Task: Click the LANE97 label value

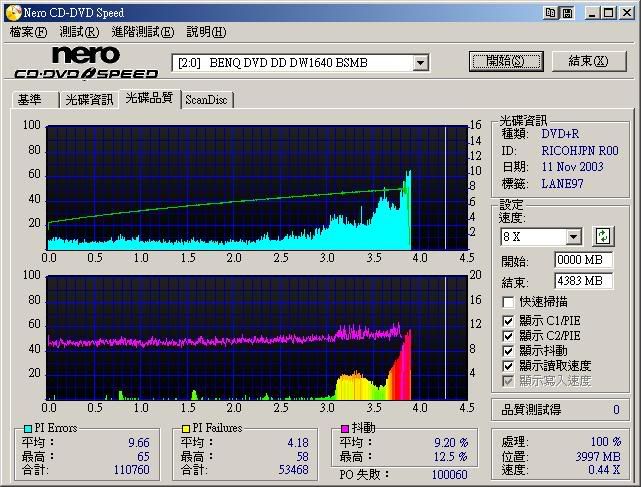Action: 563,184
